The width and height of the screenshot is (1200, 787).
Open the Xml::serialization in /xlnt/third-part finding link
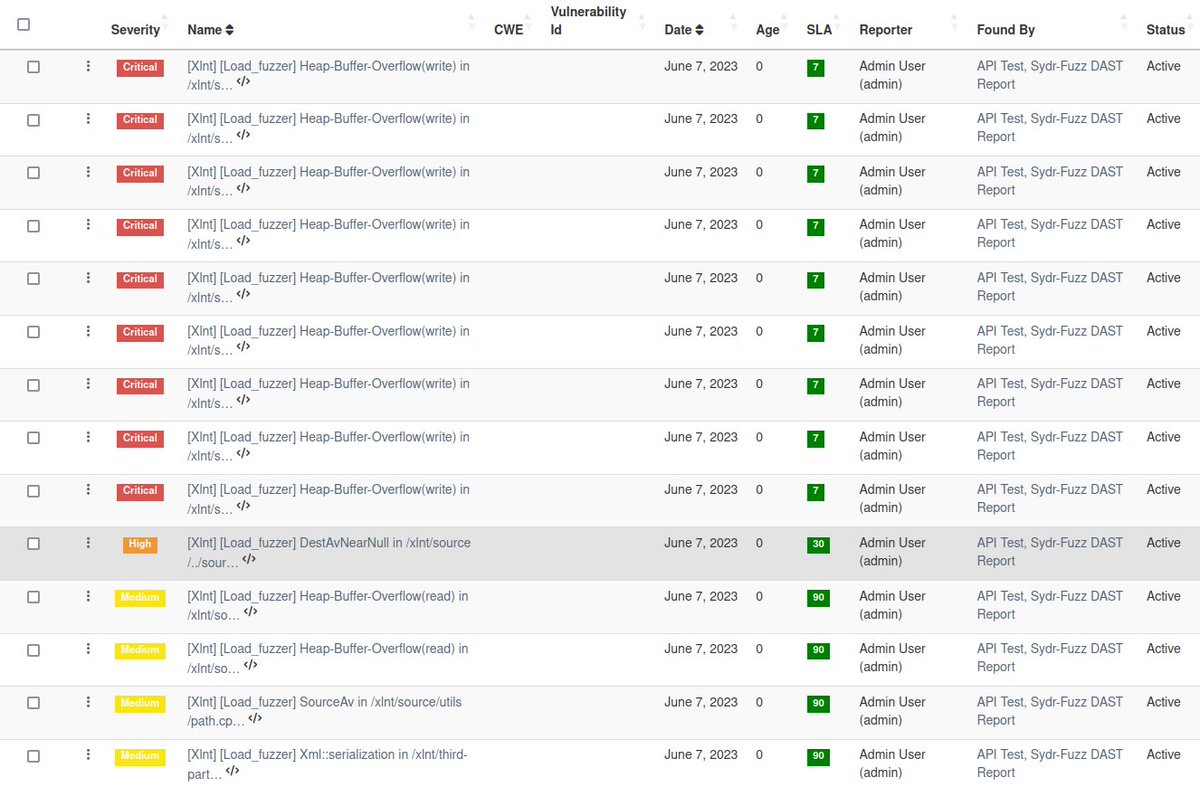327,763
